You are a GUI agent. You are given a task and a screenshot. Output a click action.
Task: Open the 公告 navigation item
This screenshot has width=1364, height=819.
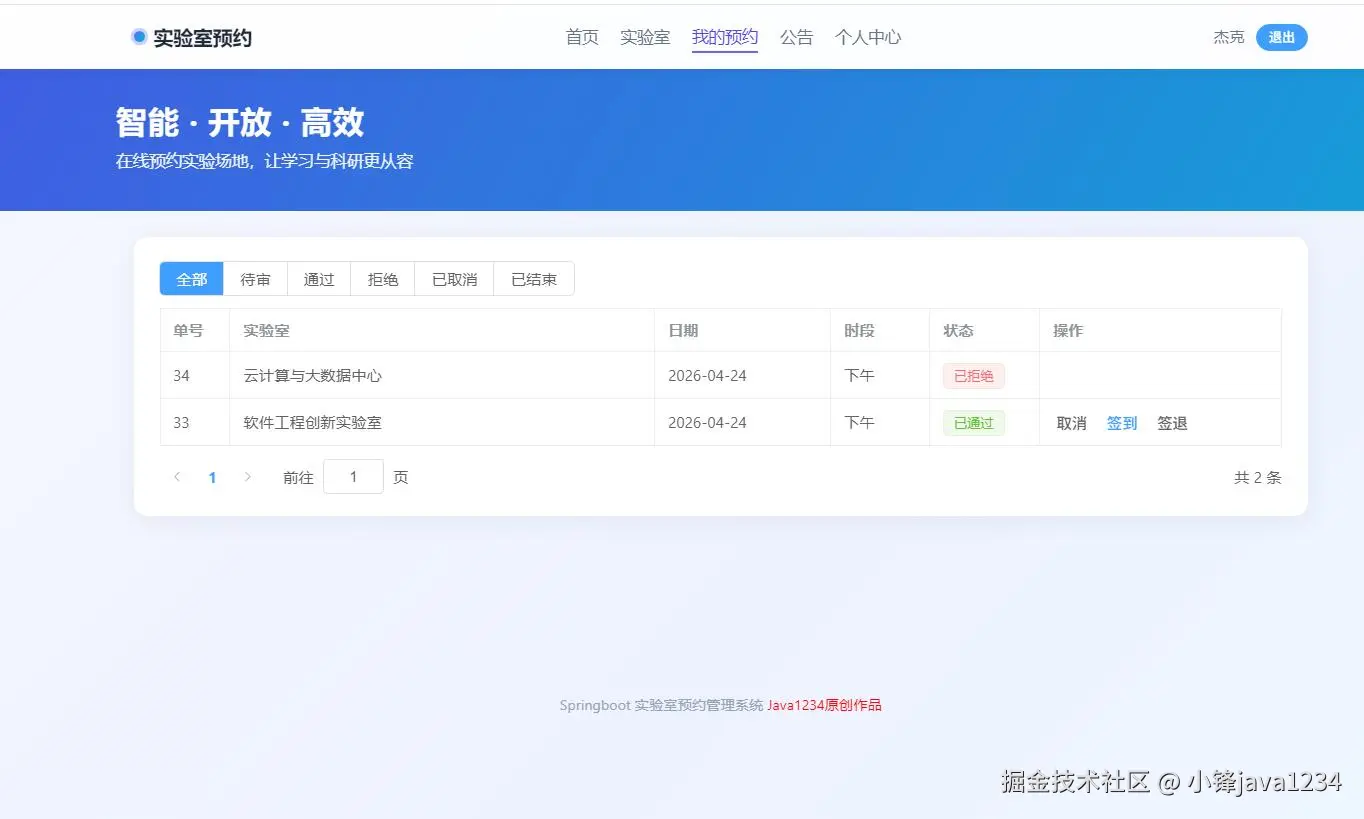796,37
